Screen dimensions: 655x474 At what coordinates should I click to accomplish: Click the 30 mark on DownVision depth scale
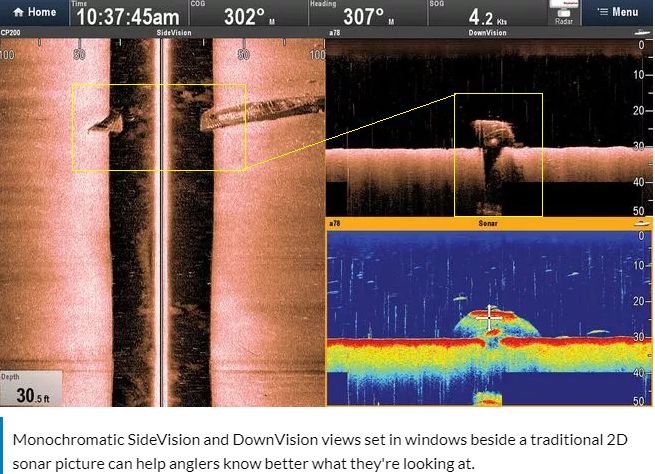(x=638, y=146)
